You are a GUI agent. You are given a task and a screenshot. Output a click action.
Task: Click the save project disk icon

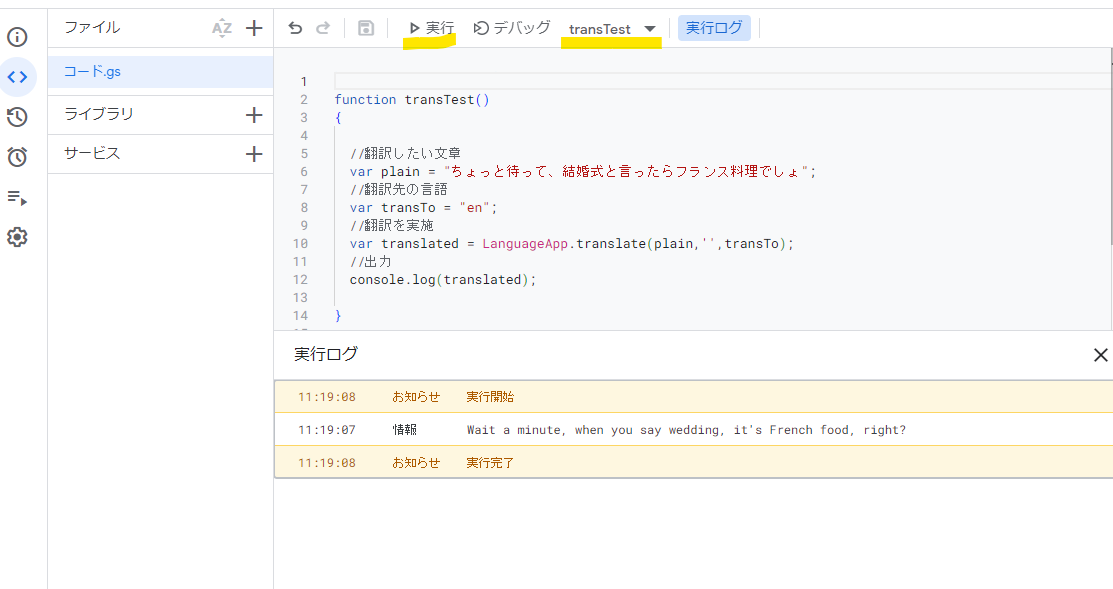tap(366, 28)
